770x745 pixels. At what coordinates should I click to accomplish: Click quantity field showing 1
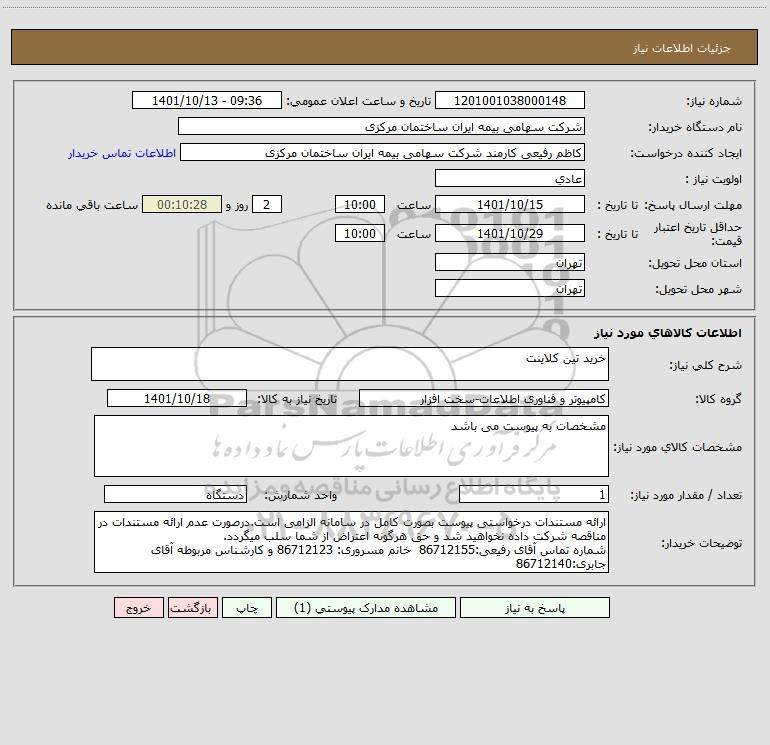(x=534, y=495)
